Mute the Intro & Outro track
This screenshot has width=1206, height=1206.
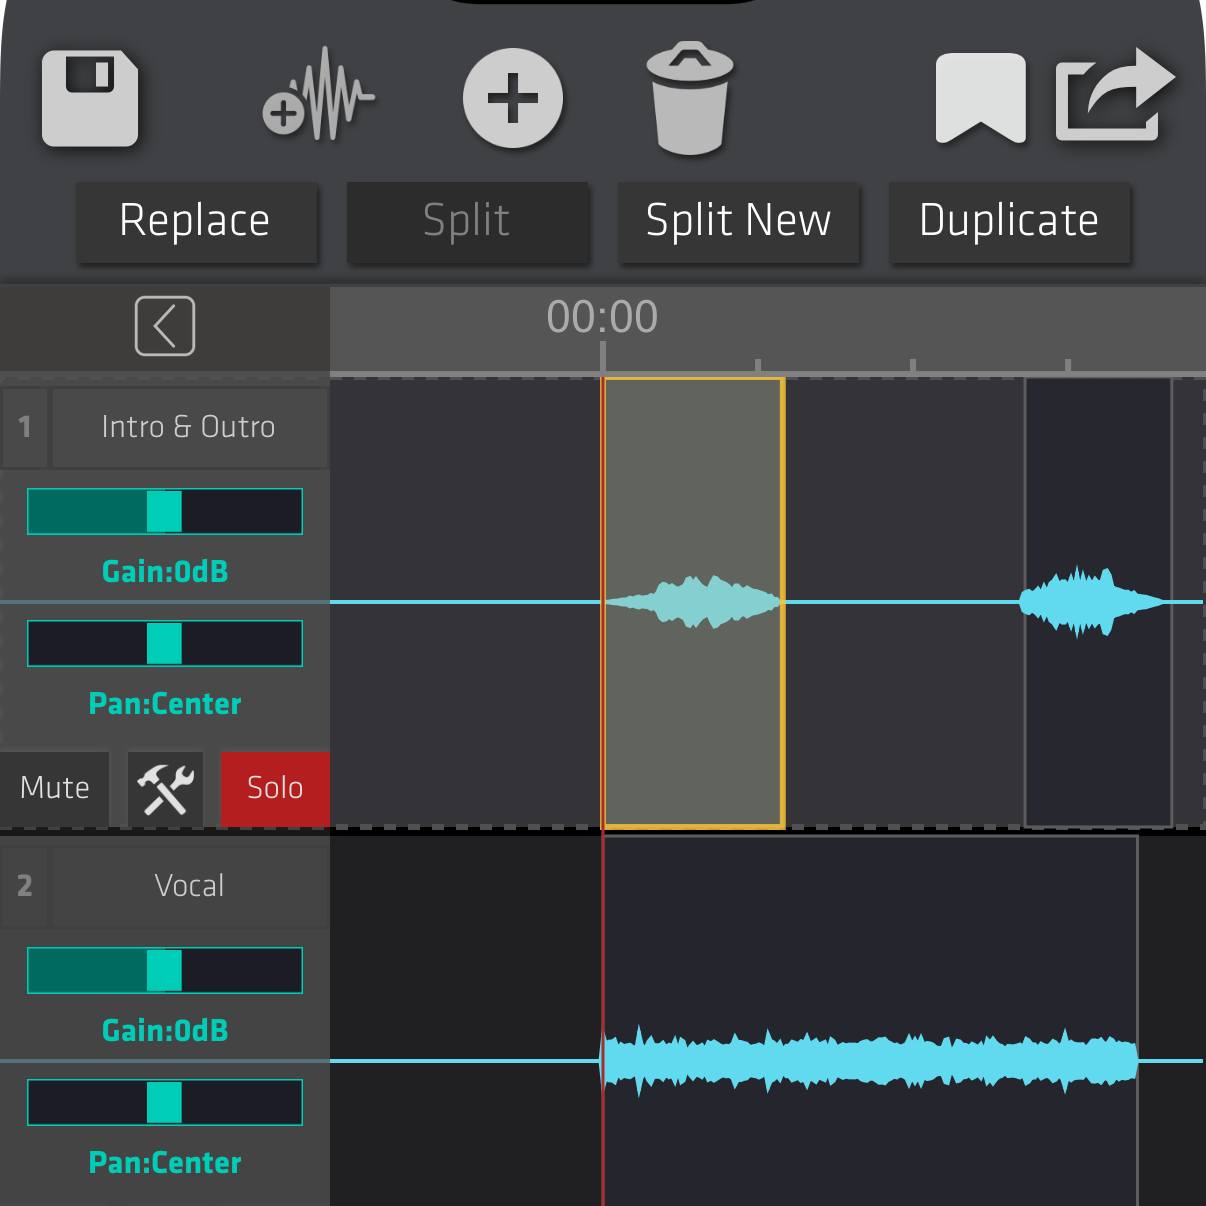click(54, 789)
